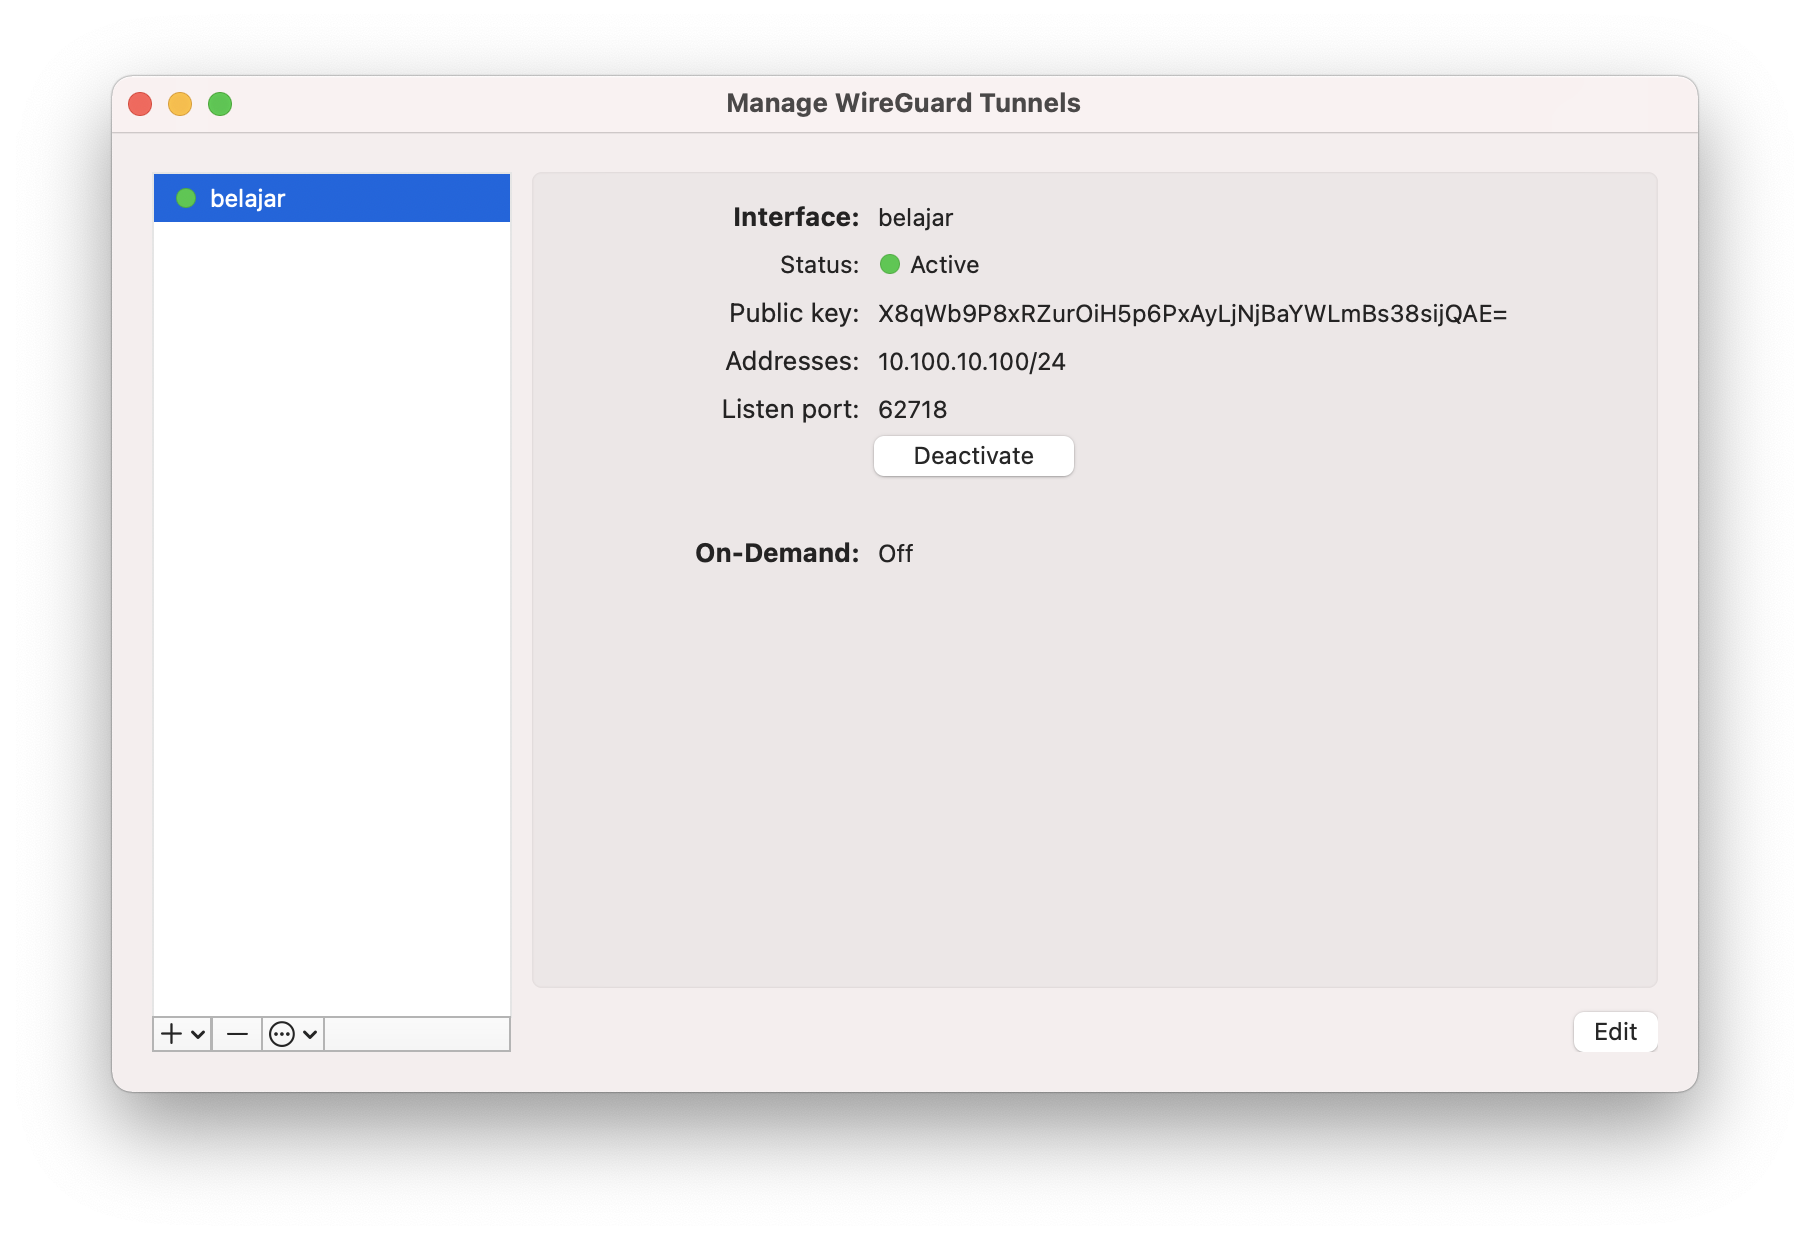Screen dimensions: 1810x1240
Task: Open the add tunnel plus menu
Action: coord(182,1034)
